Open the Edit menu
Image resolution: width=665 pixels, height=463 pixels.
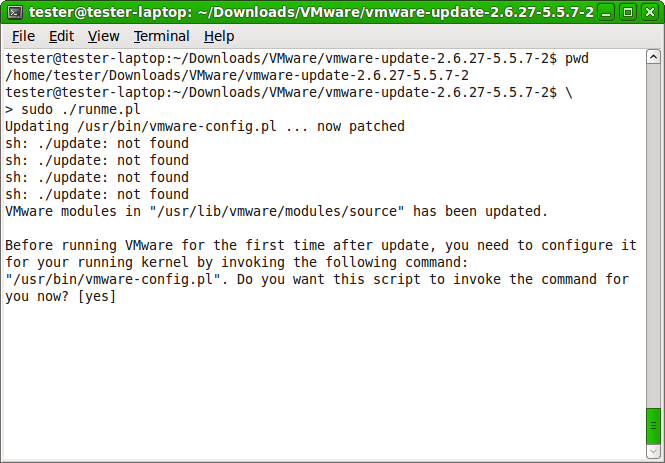tap(61, 36)
